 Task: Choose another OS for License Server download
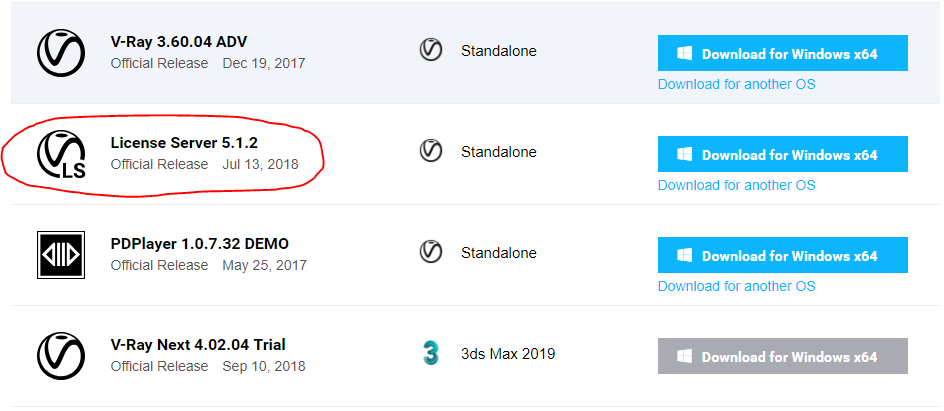point(736,185)
